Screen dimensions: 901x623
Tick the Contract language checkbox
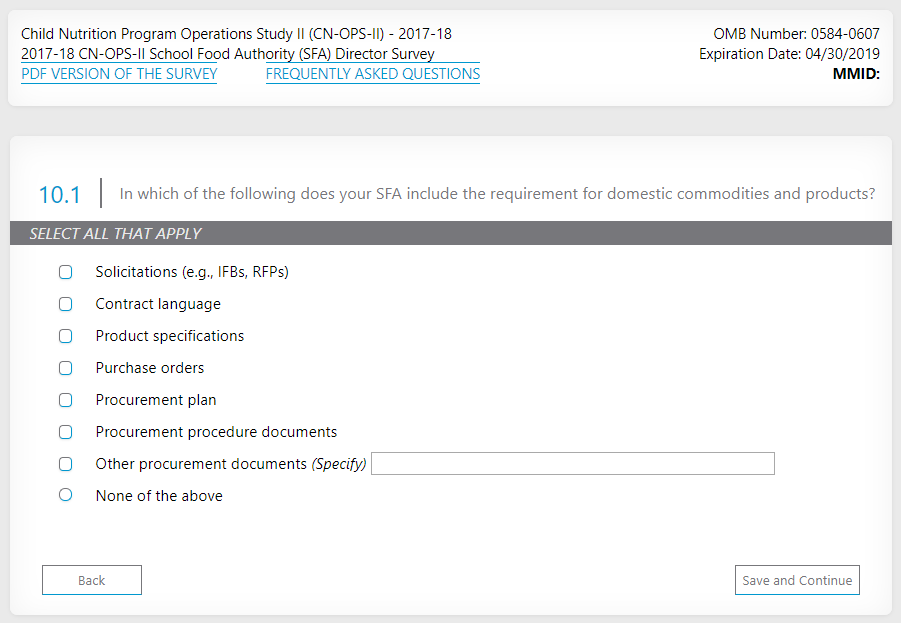click(x=66, y=304)
